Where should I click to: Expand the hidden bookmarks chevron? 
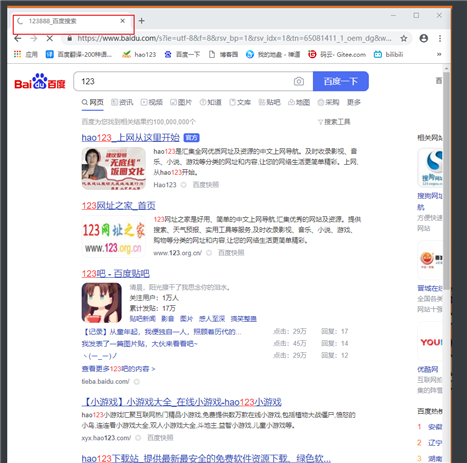coord(439,54)
